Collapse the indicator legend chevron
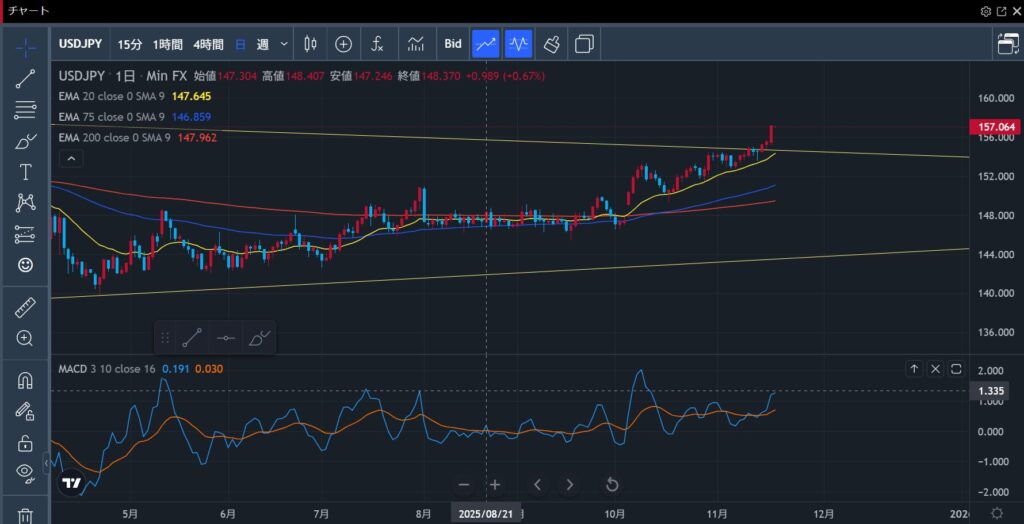This screenshot has height=524, width=1024. (70, 158)
